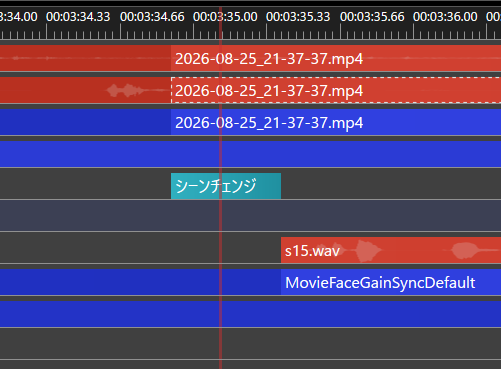
Task: Select the blue 2026-08-25_21-37-37.mp4 clip
Action: click(x=336, y=122)
